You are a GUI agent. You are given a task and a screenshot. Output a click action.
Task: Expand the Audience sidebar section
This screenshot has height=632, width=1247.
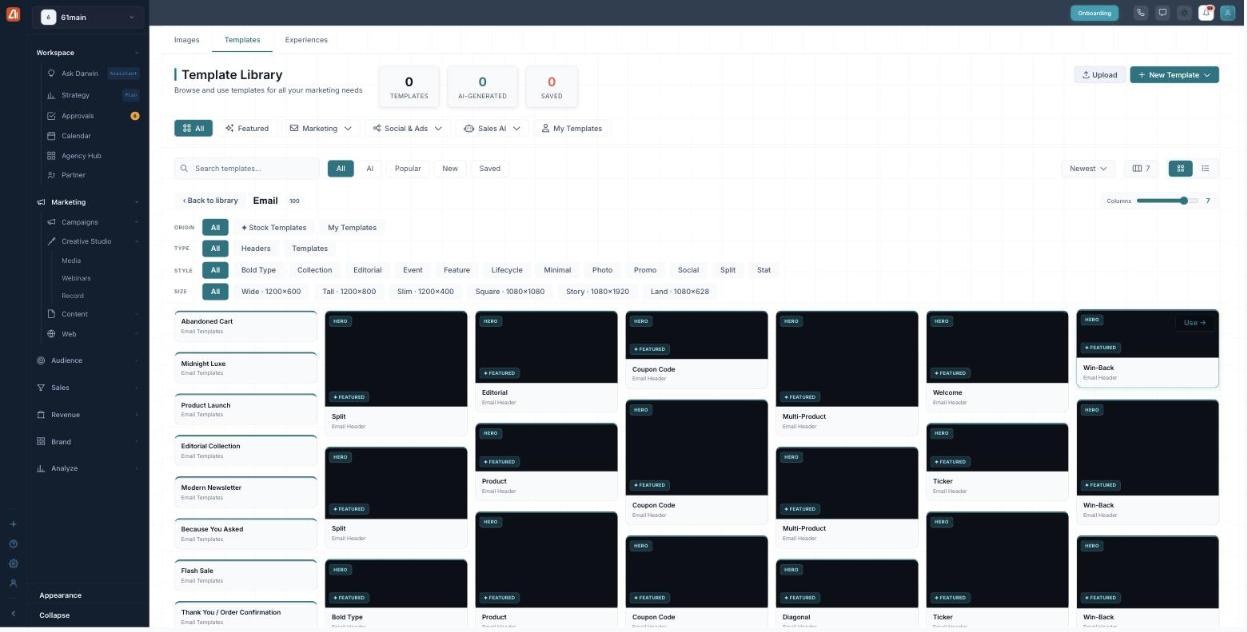(88, 360)
